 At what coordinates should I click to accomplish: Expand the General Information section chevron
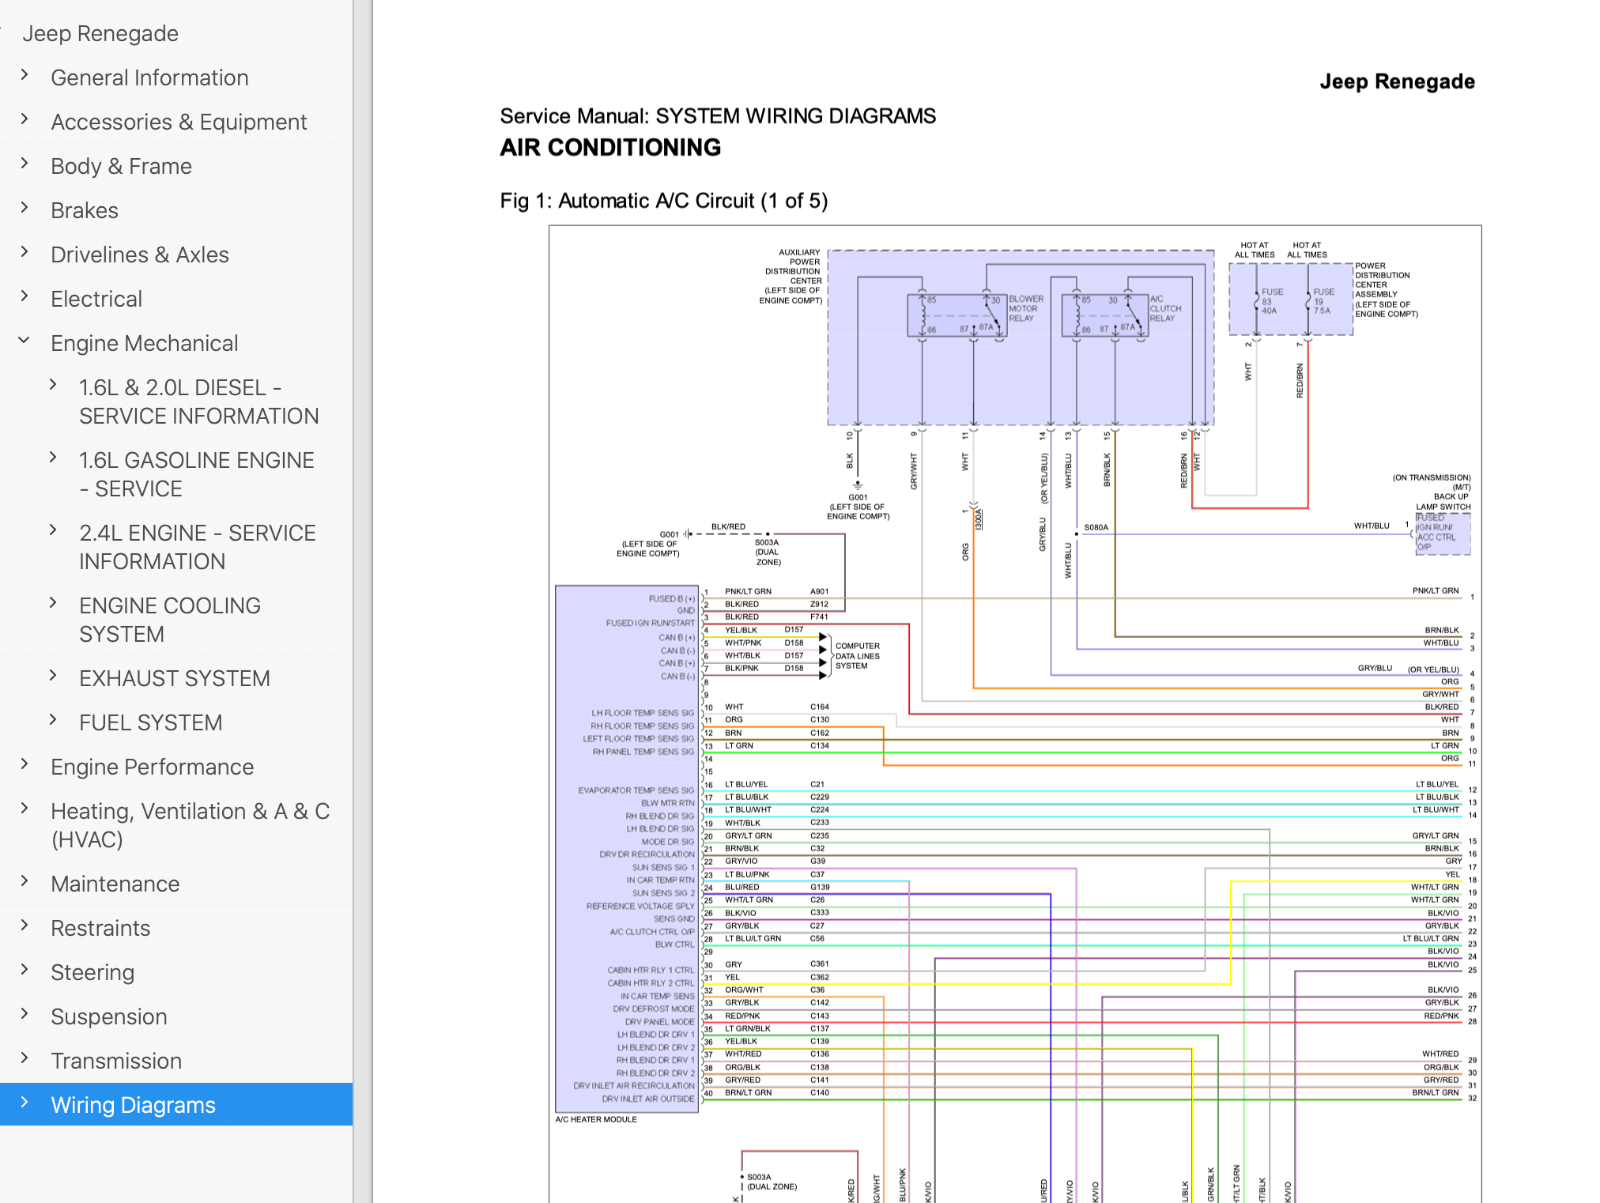click(25, 76)
